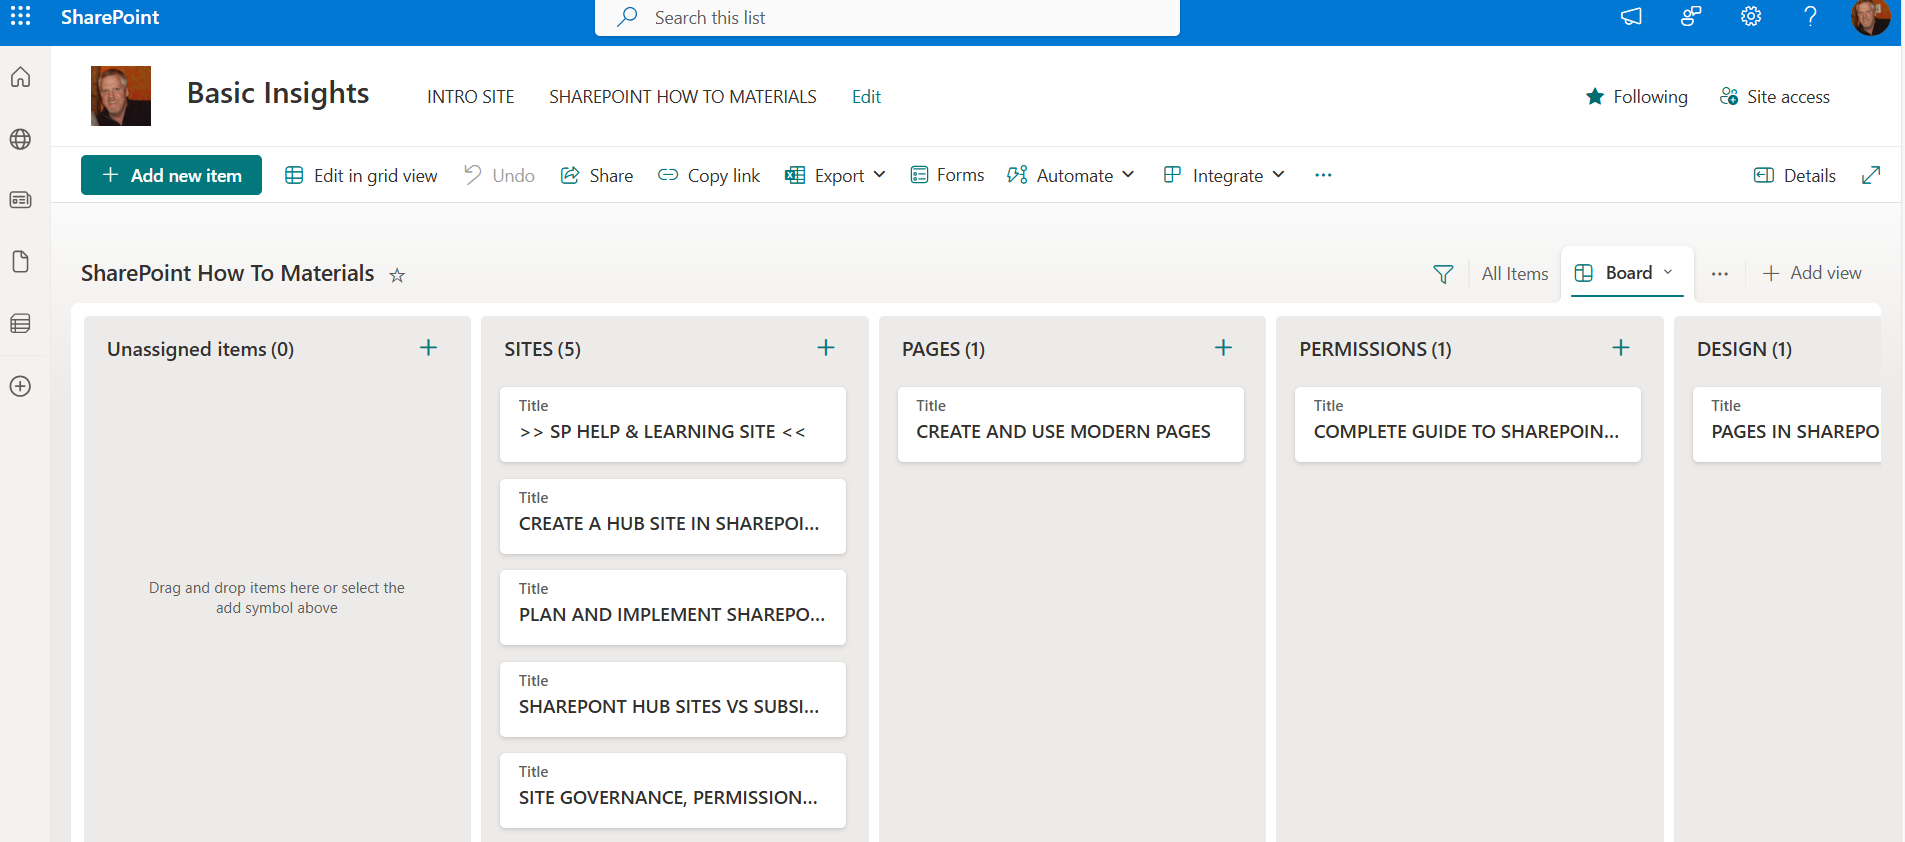Go to Home in left rail
Viewport: 1905px width, 842px height.
(20, 78)
